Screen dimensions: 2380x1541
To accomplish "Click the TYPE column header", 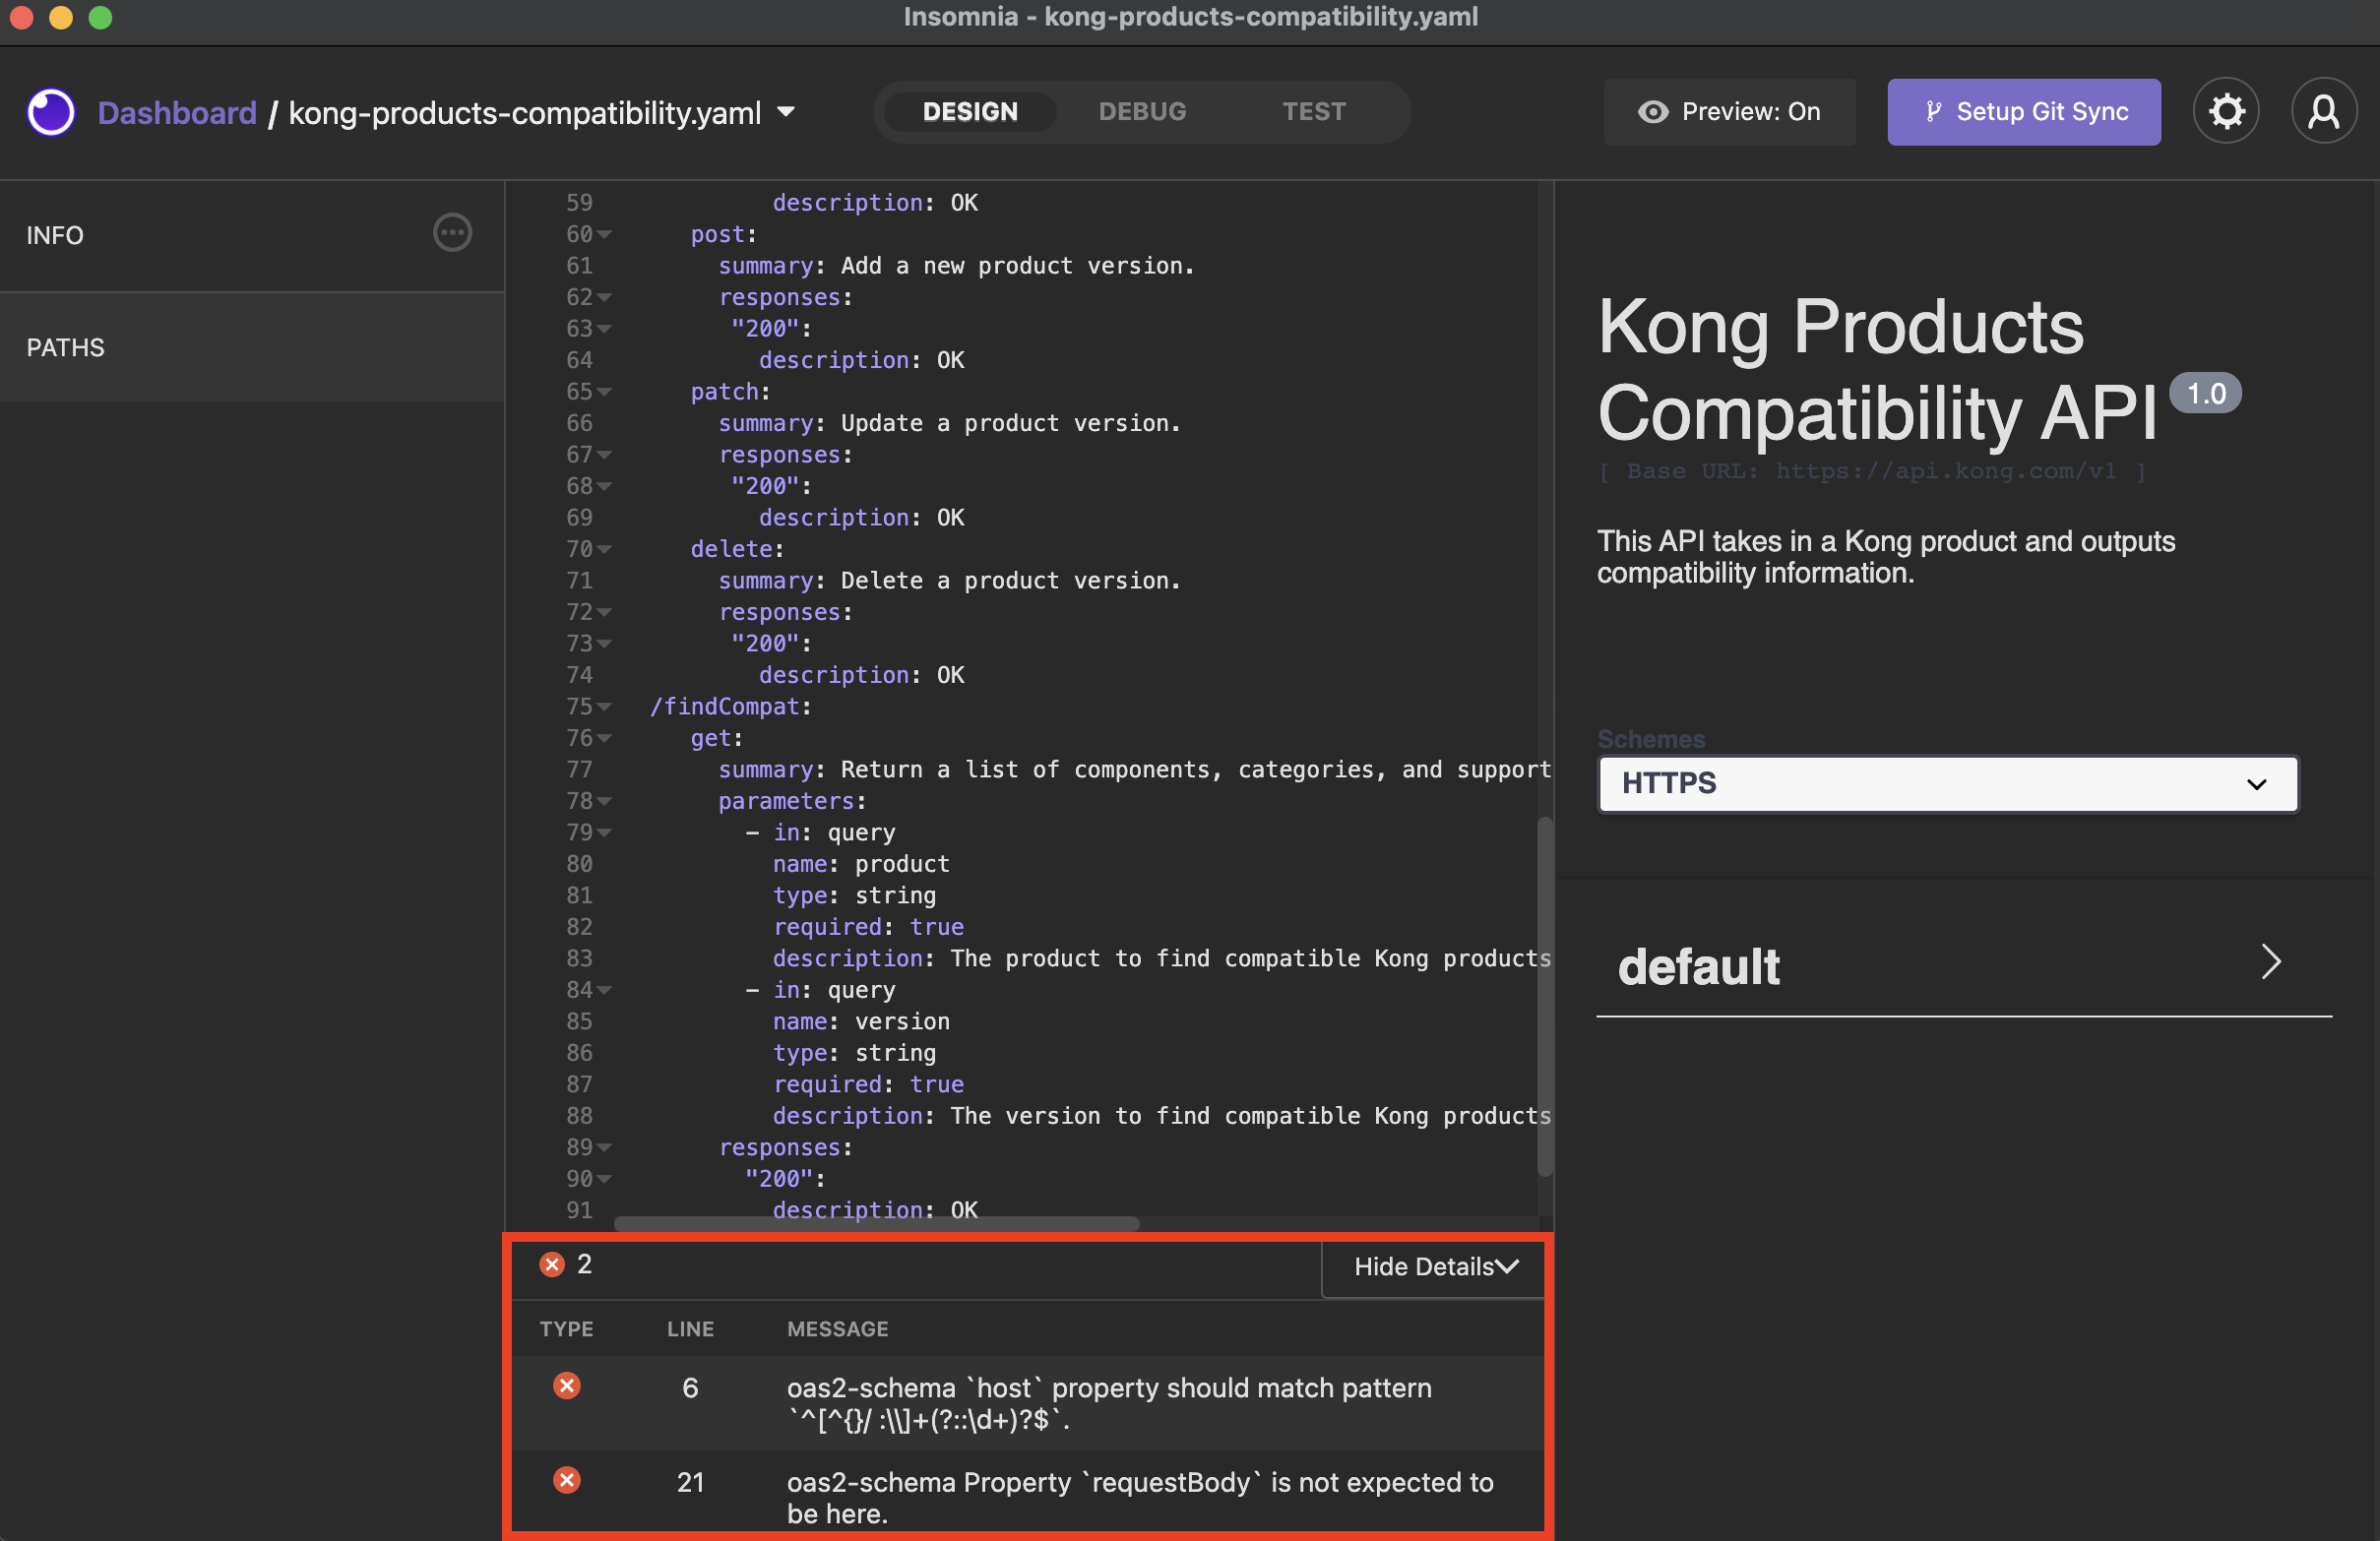I will pyautogui.click(x=566, y=1329).
